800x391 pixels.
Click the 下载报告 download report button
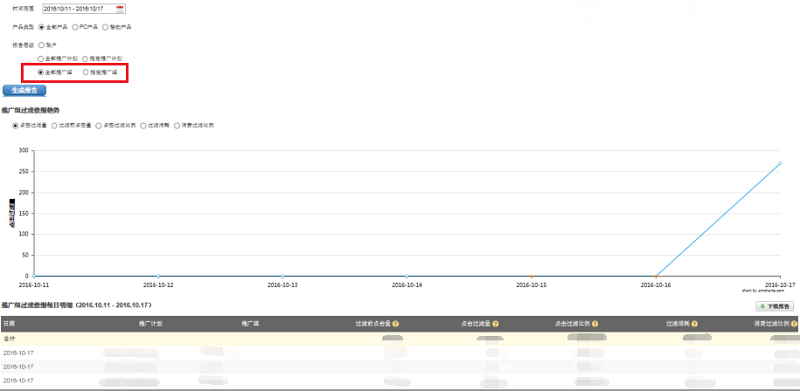774,306
